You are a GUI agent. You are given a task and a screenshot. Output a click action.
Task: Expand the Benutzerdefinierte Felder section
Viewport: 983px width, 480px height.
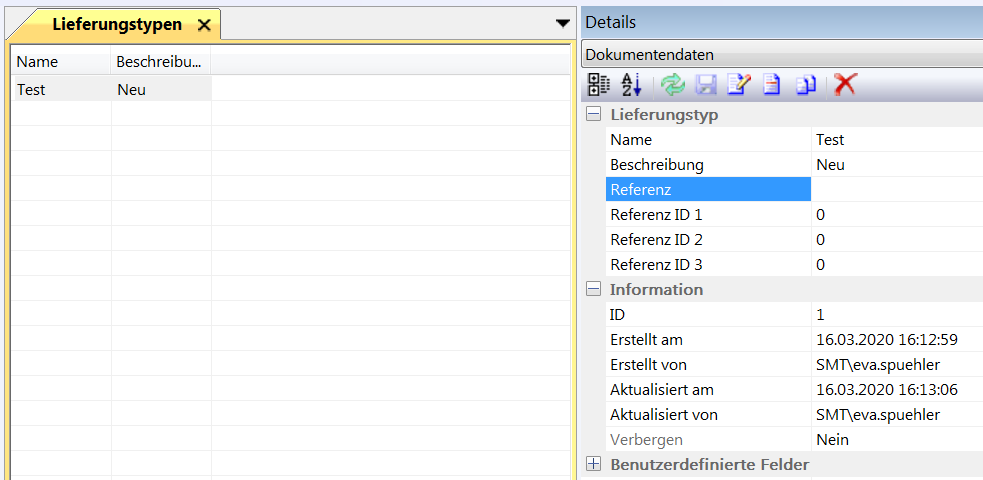coord(594,465)
